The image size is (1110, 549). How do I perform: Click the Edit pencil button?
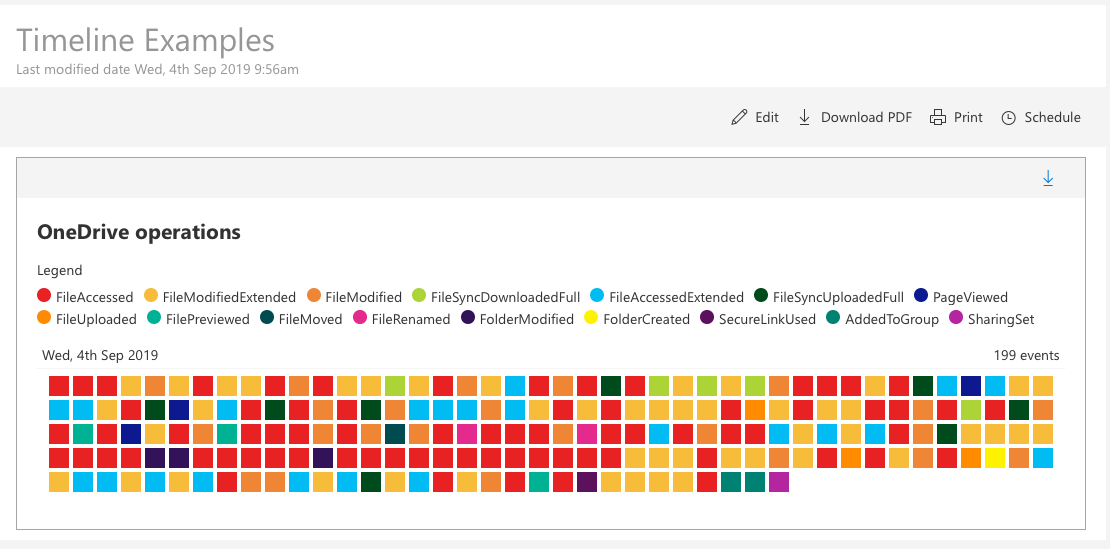[x=755, y=117]
